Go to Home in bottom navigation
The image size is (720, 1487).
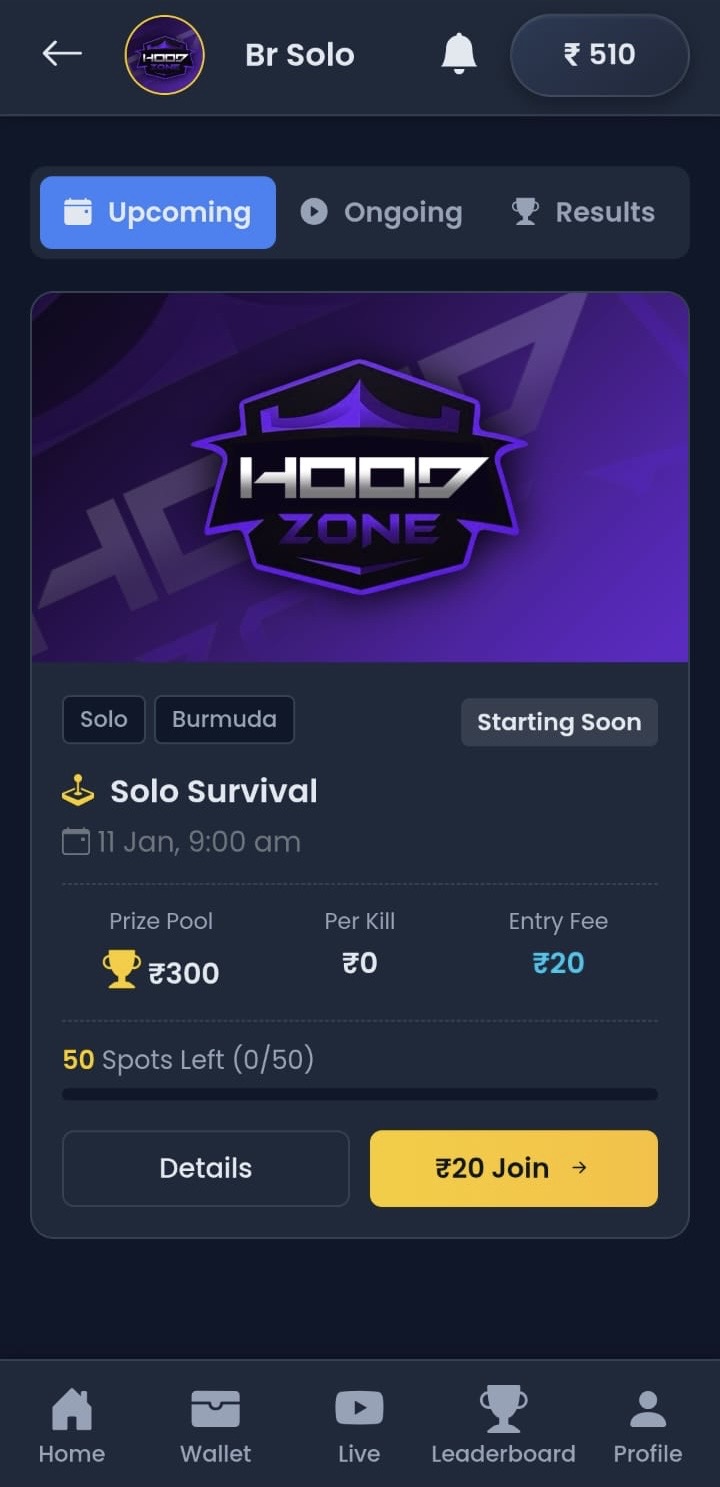tap(71, 1426)
